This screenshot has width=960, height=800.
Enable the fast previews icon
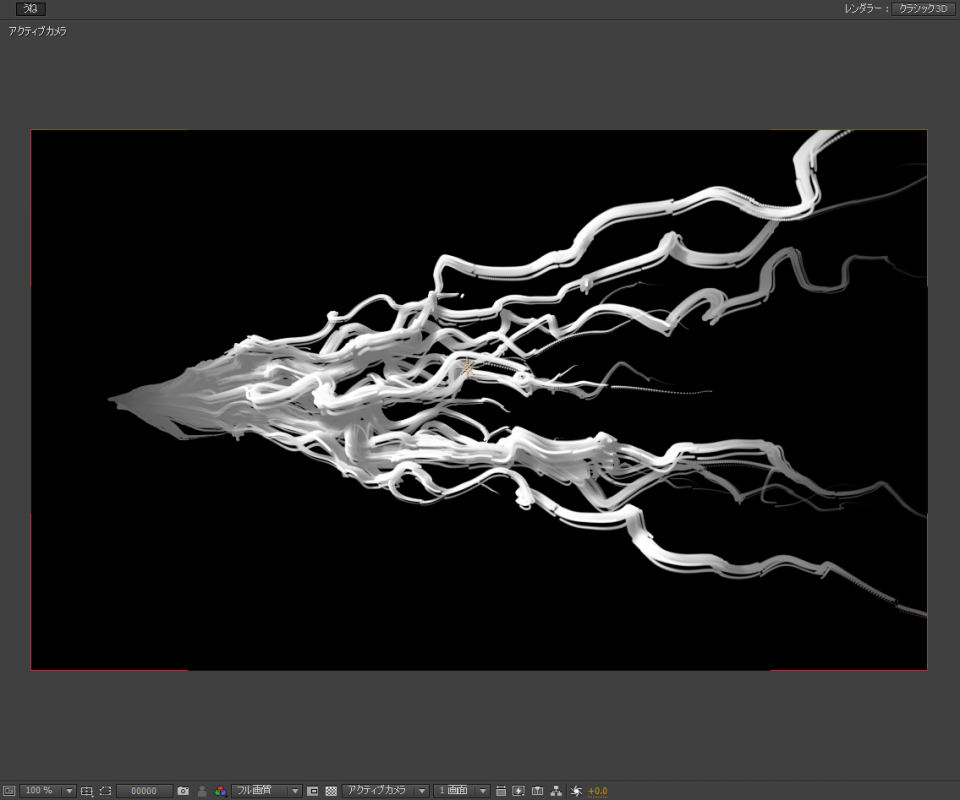pos(519,791)
